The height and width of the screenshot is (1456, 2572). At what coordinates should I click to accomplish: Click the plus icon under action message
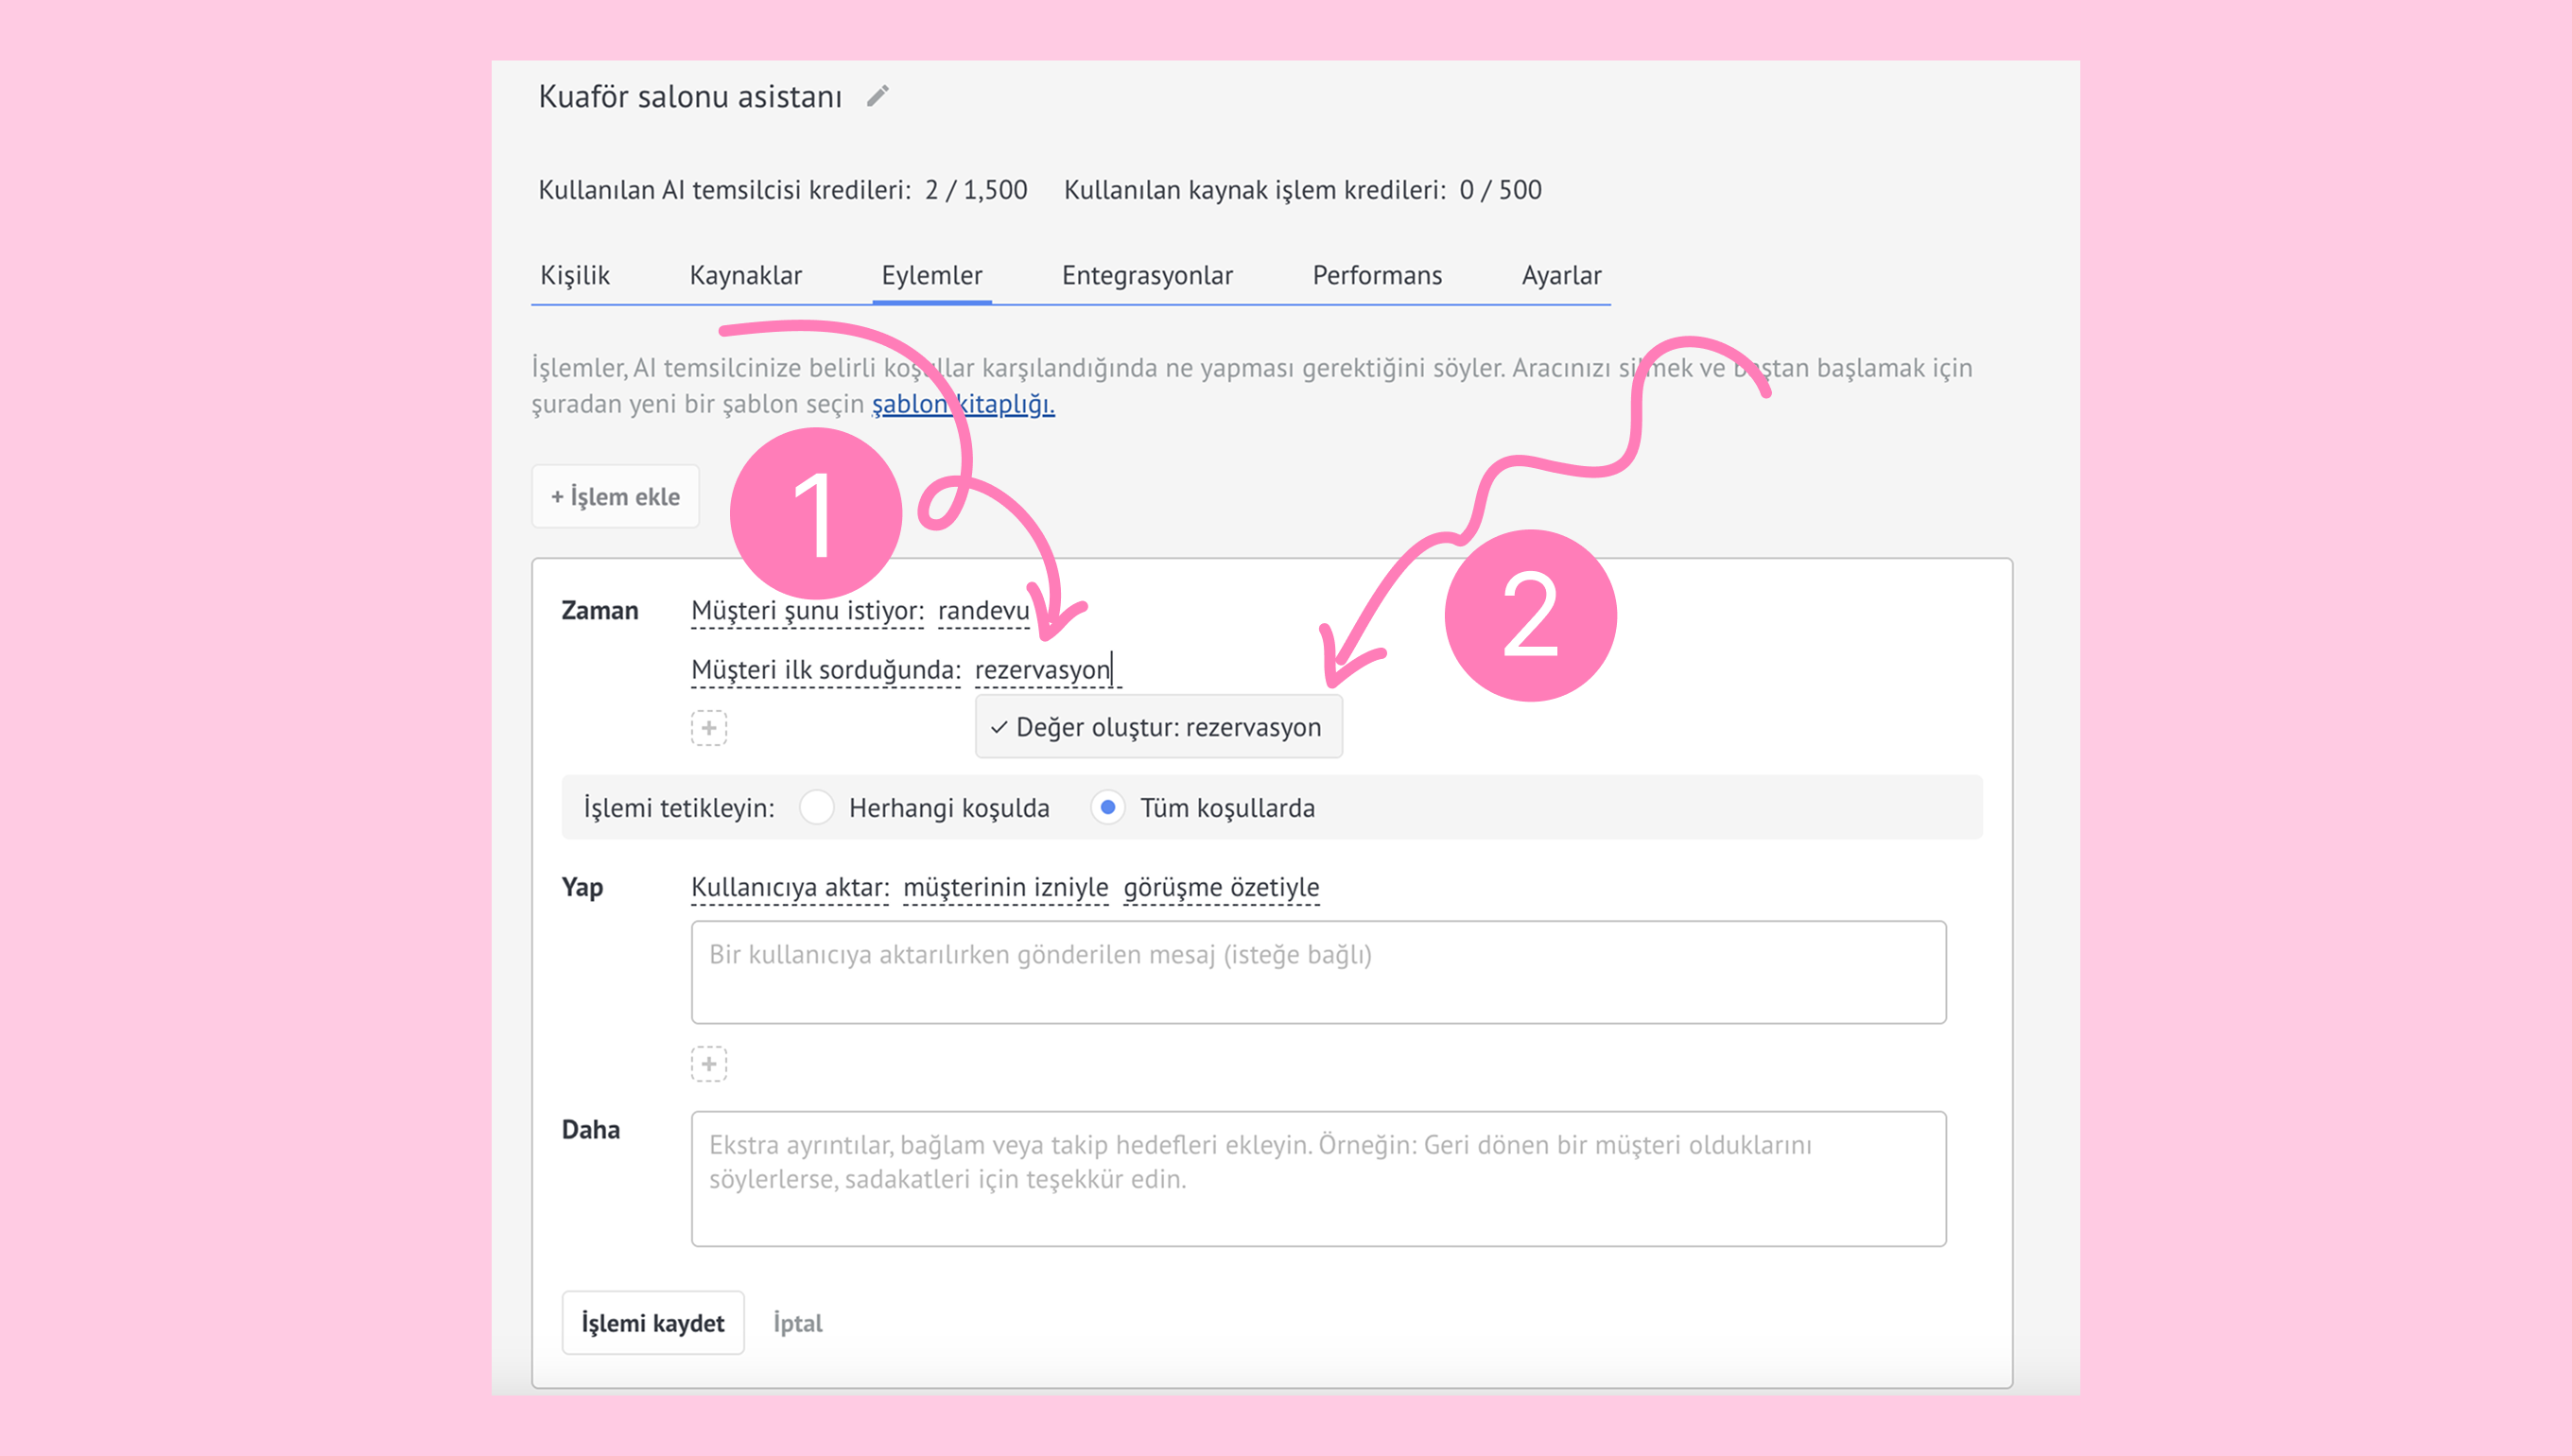708,1064
